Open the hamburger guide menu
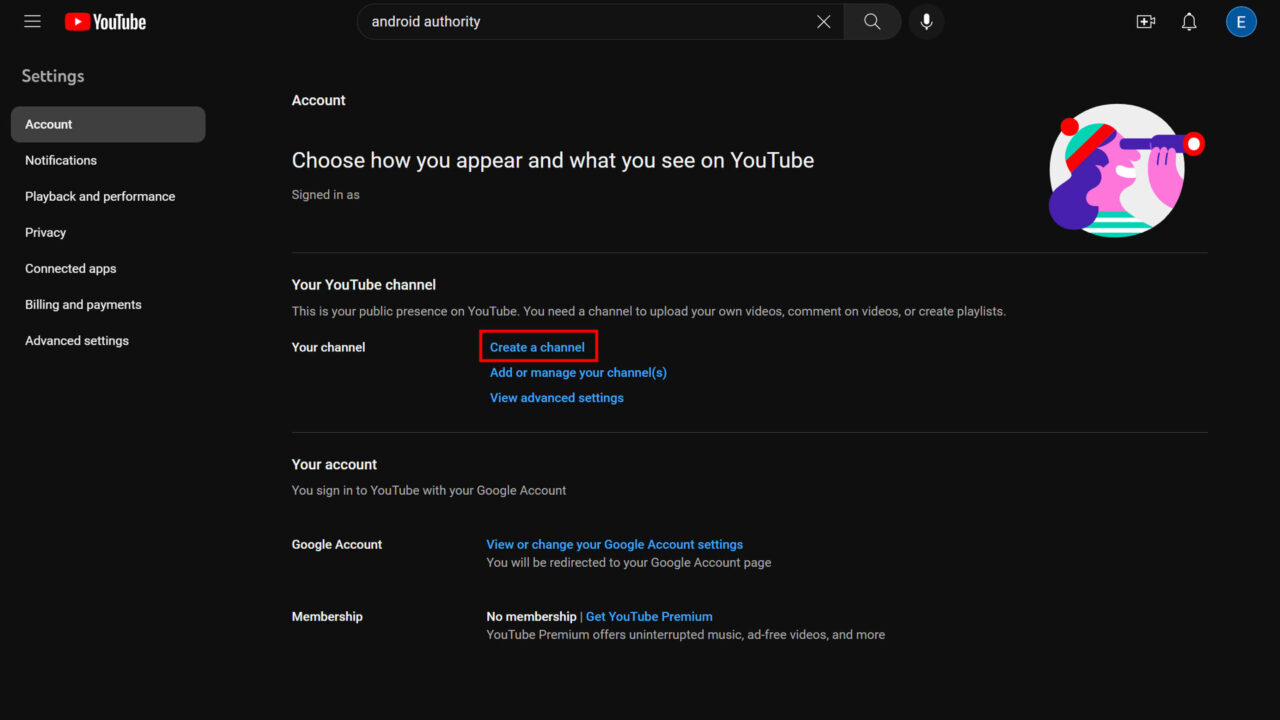This screenshot has height=720, width=1280. click(33, 21)
